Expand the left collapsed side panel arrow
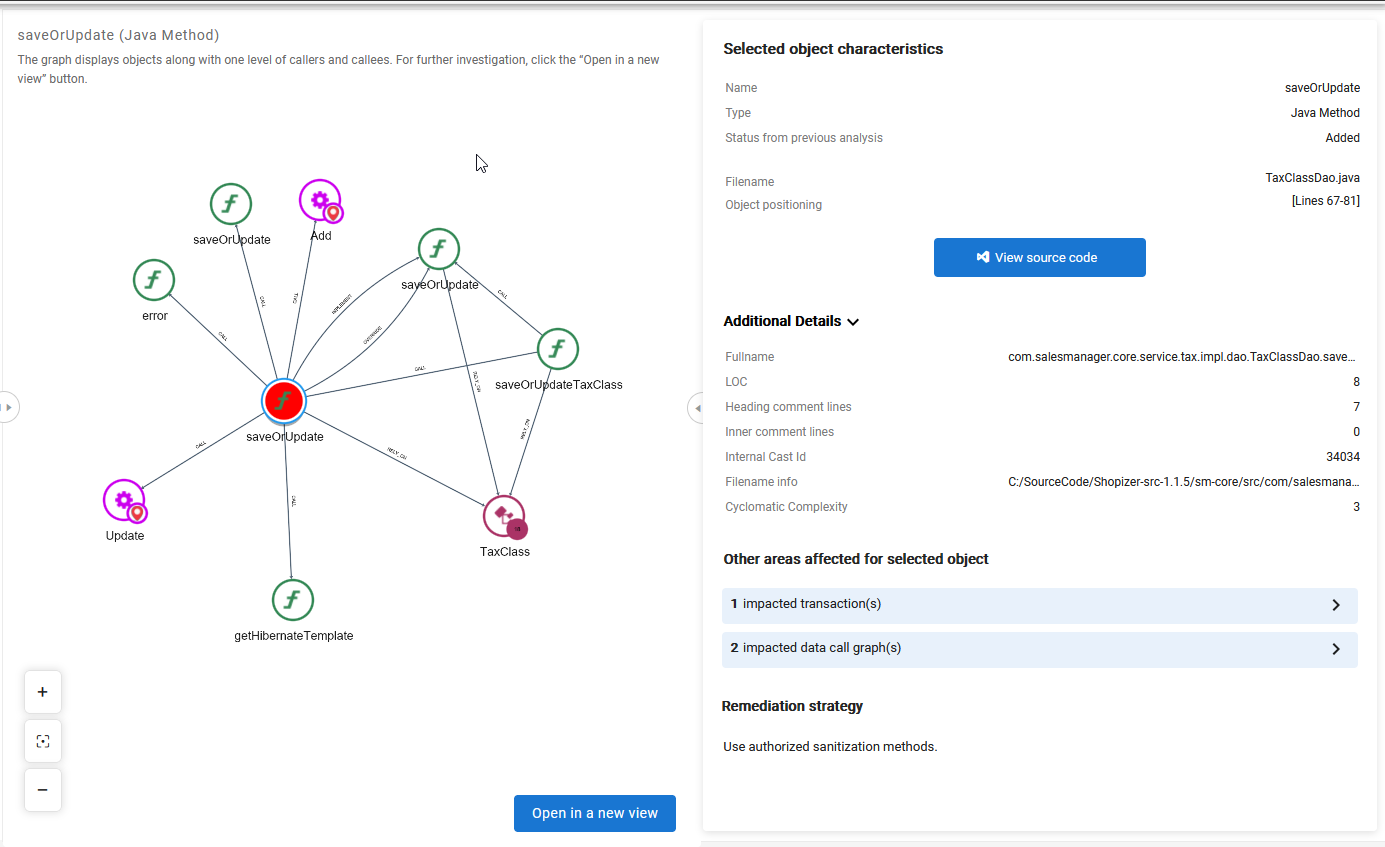The height and width of the screenshot is (847, 1385). pyautogui.click(x=8, y=407)
